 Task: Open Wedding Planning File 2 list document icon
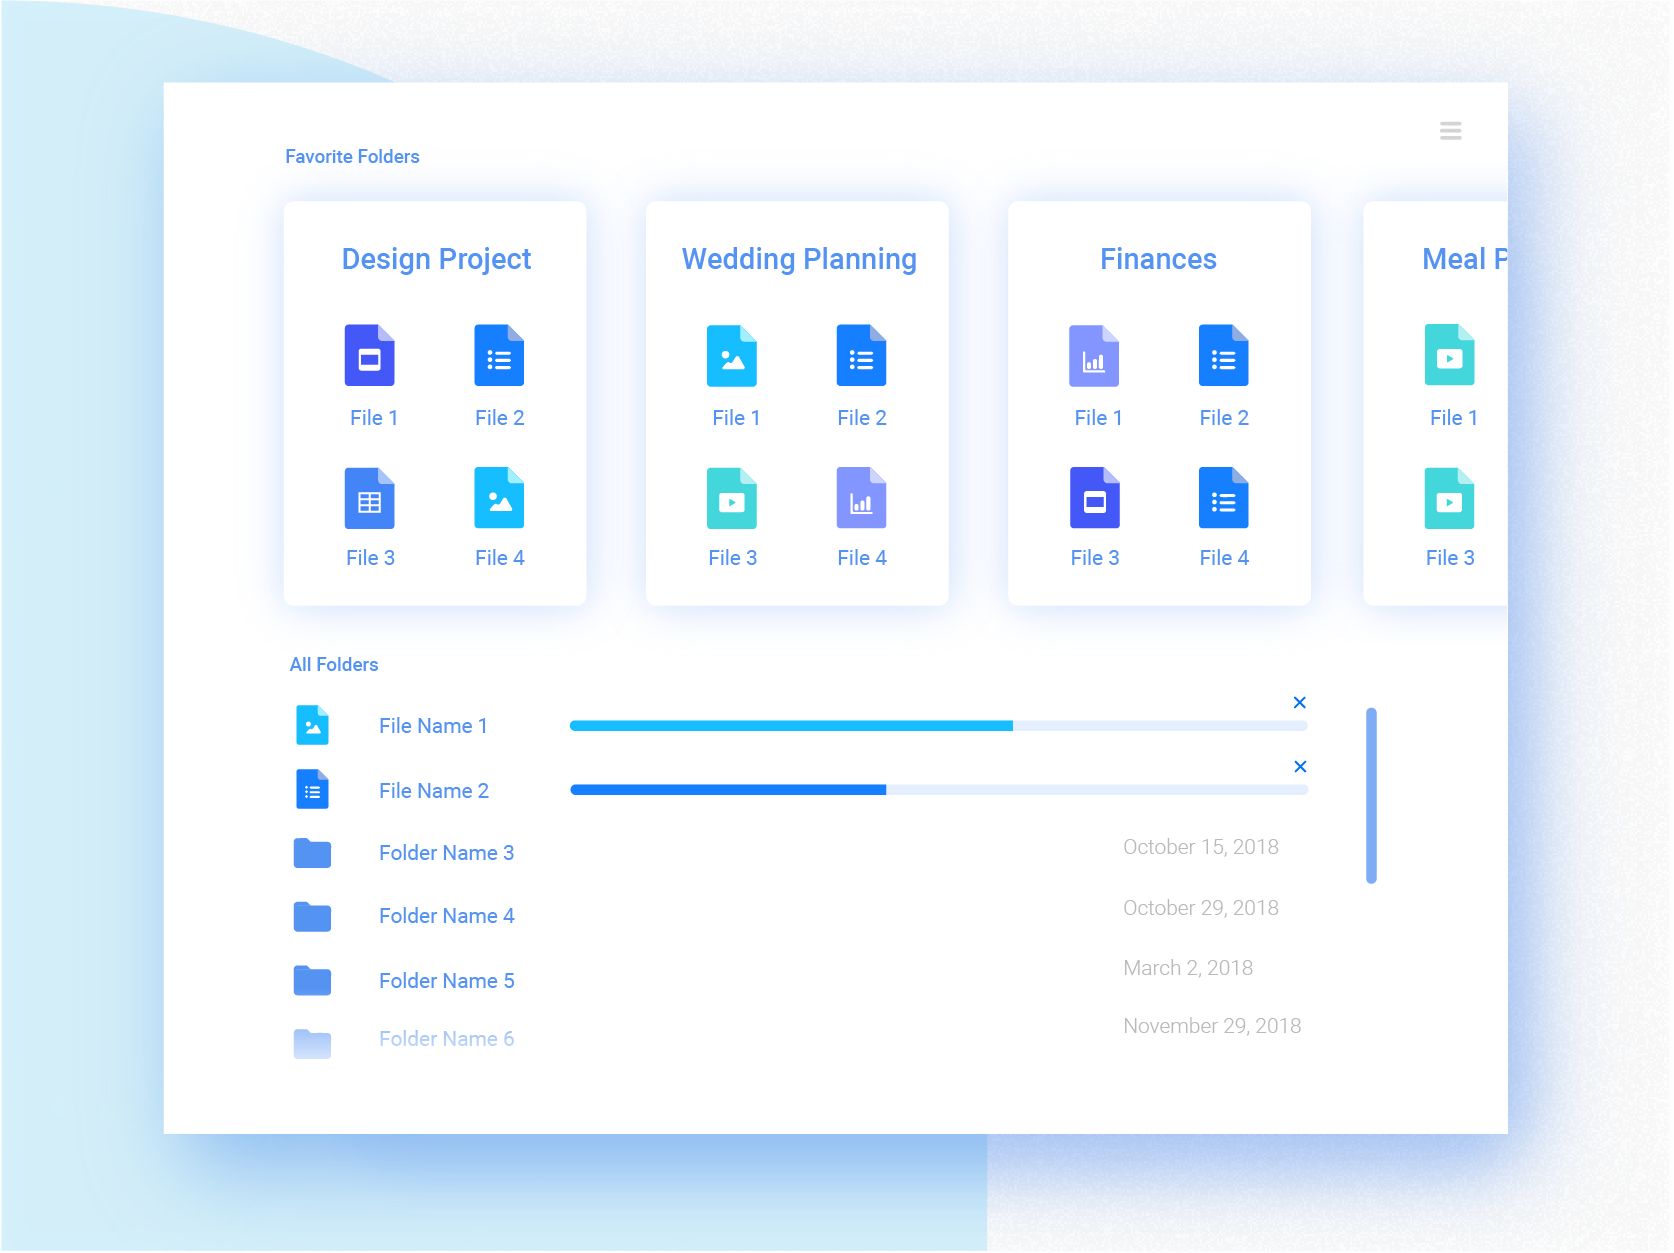861,355
